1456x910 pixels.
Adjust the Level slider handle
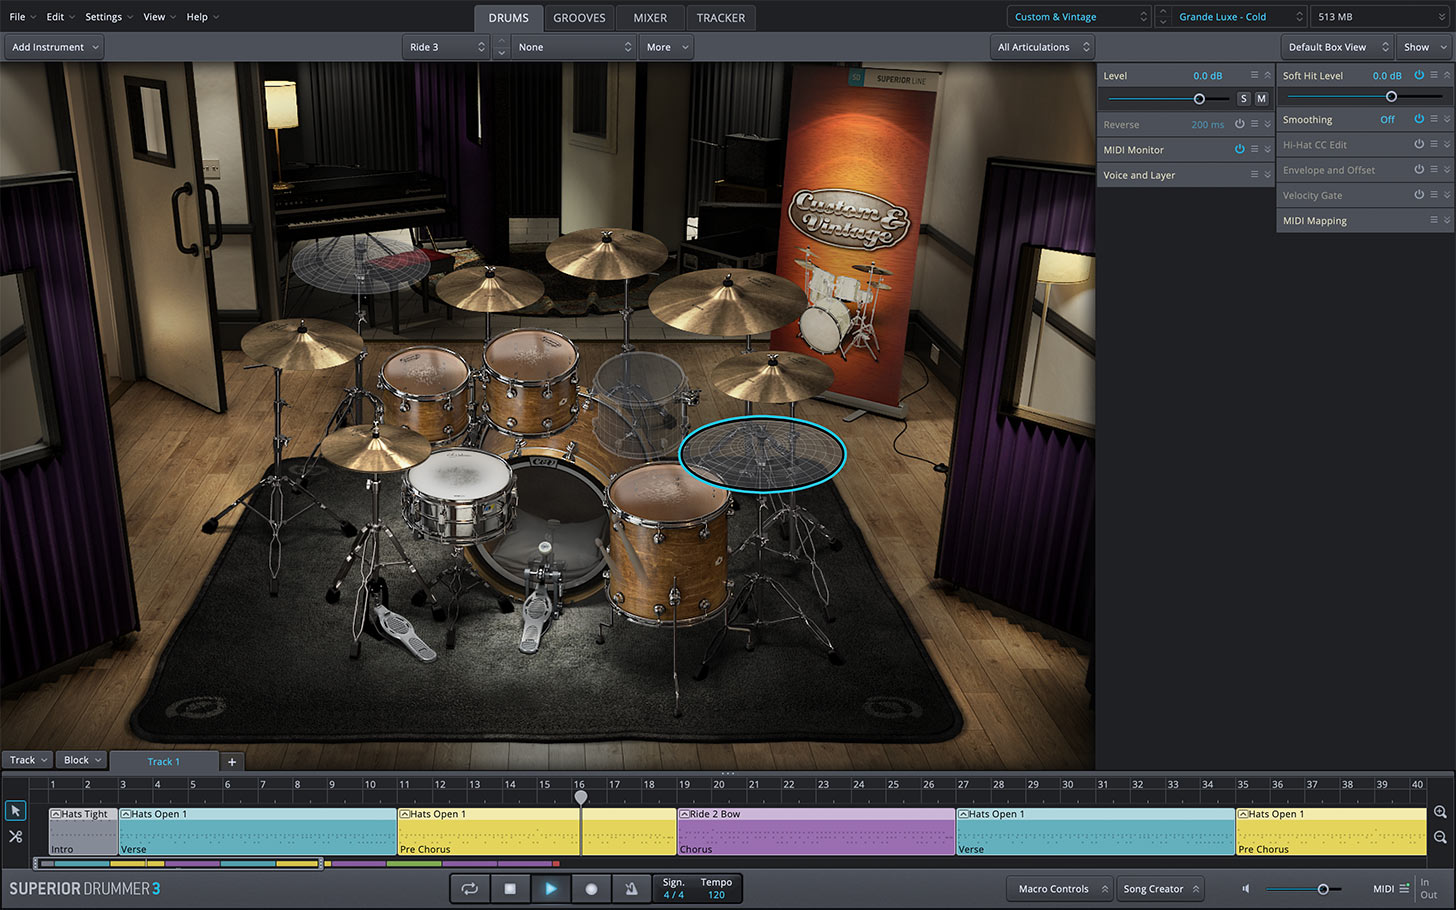pos(1199,99)
